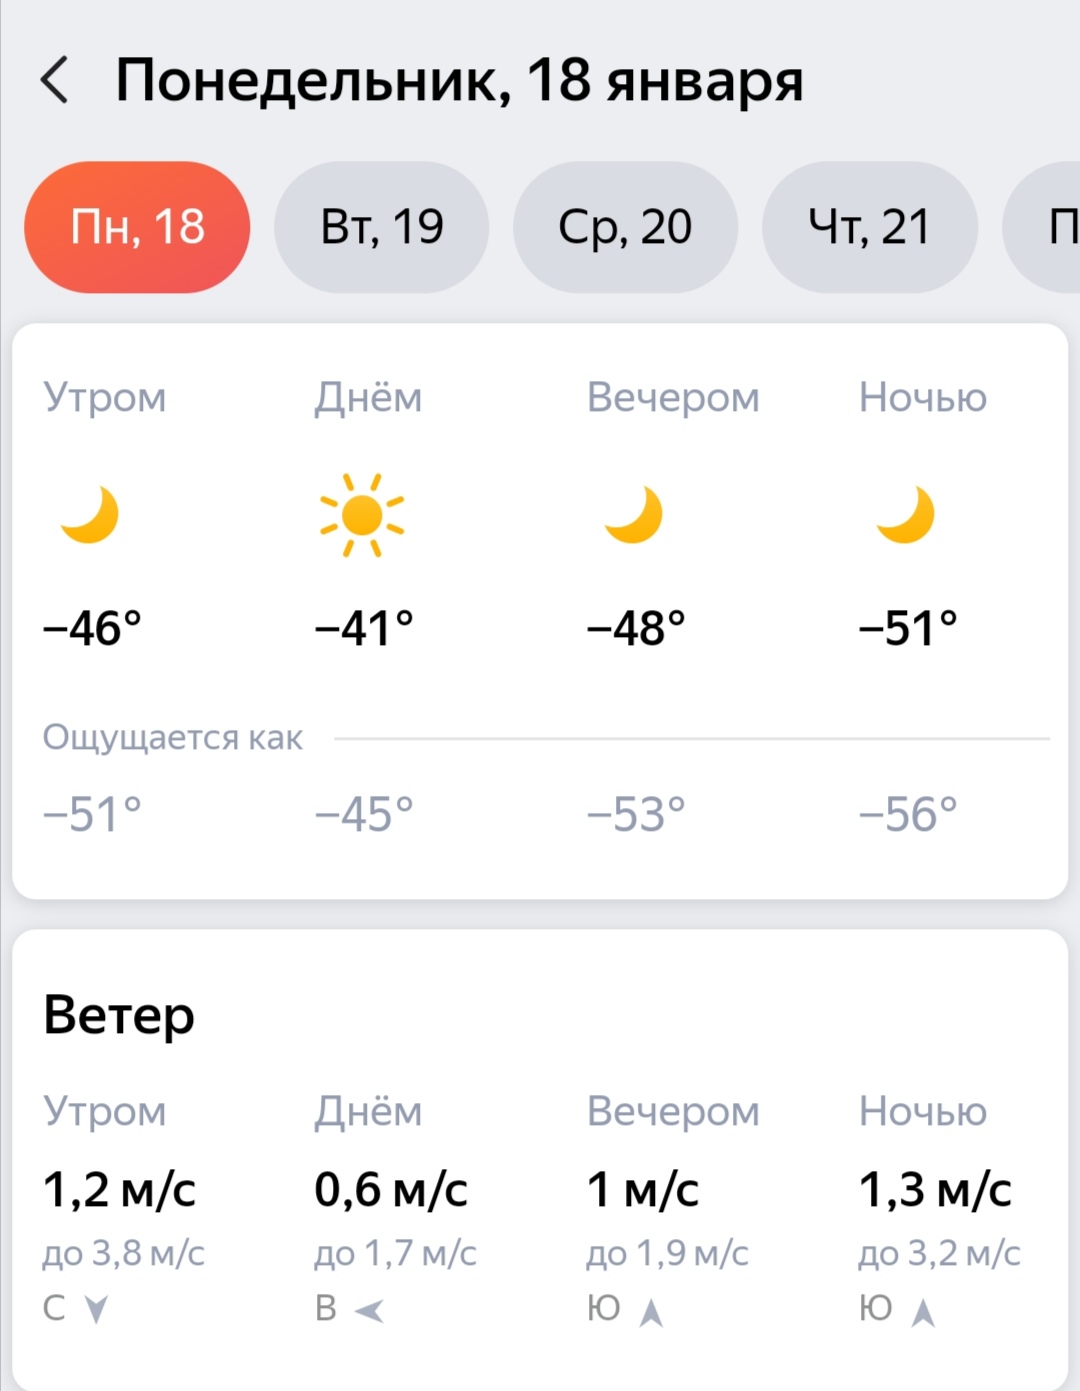Tap the evening south wind direction arrow
1080x1391 pixels.
pyautogui.click(x=651, y=1311)
